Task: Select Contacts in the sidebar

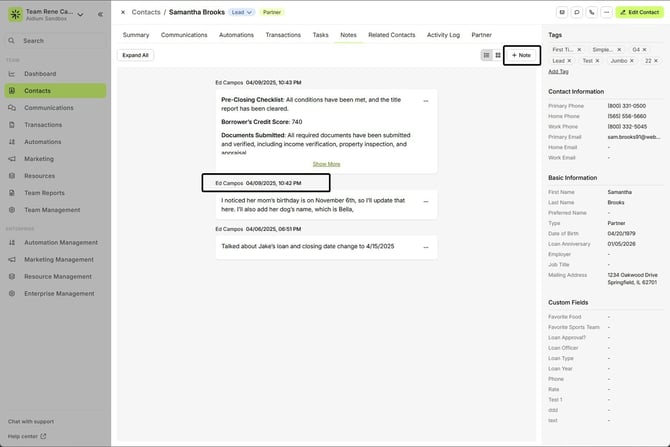Action: pyautogui.click(x=56, y=91)
